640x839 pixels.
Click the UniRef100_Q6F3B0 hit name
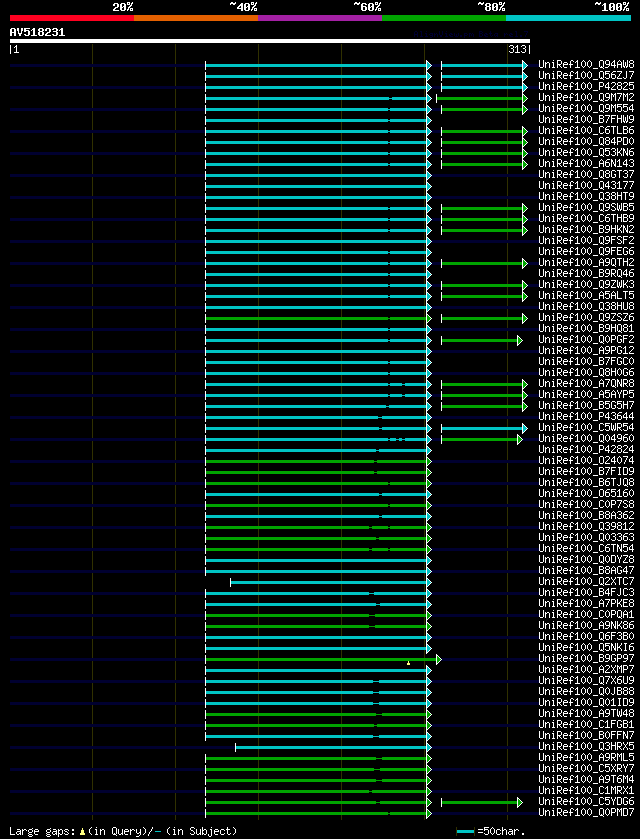click(586, 638)
